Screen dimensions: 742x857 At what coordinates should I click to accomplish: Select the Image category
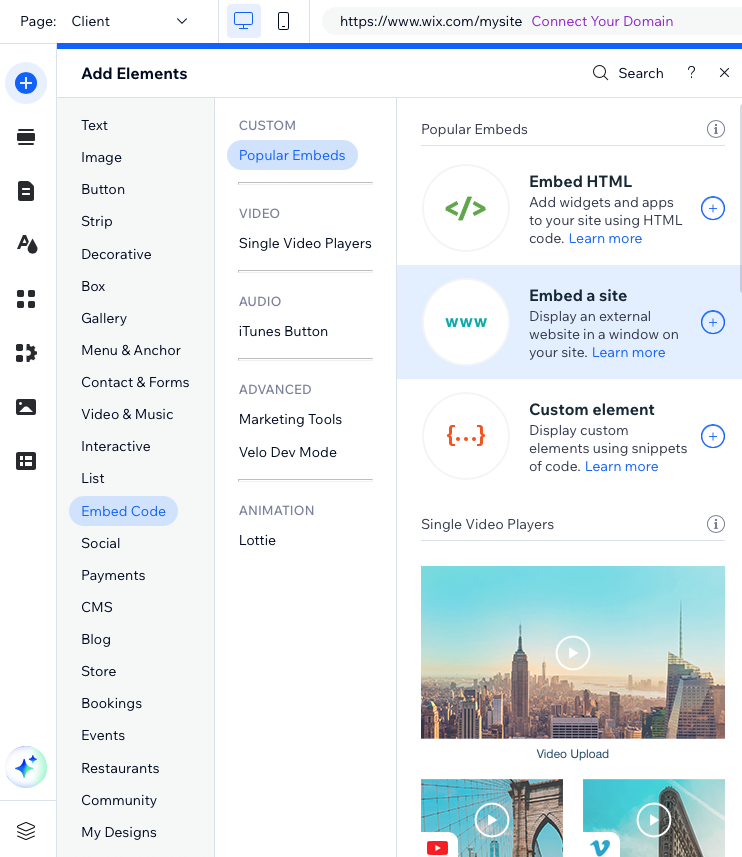click(101, 157)
